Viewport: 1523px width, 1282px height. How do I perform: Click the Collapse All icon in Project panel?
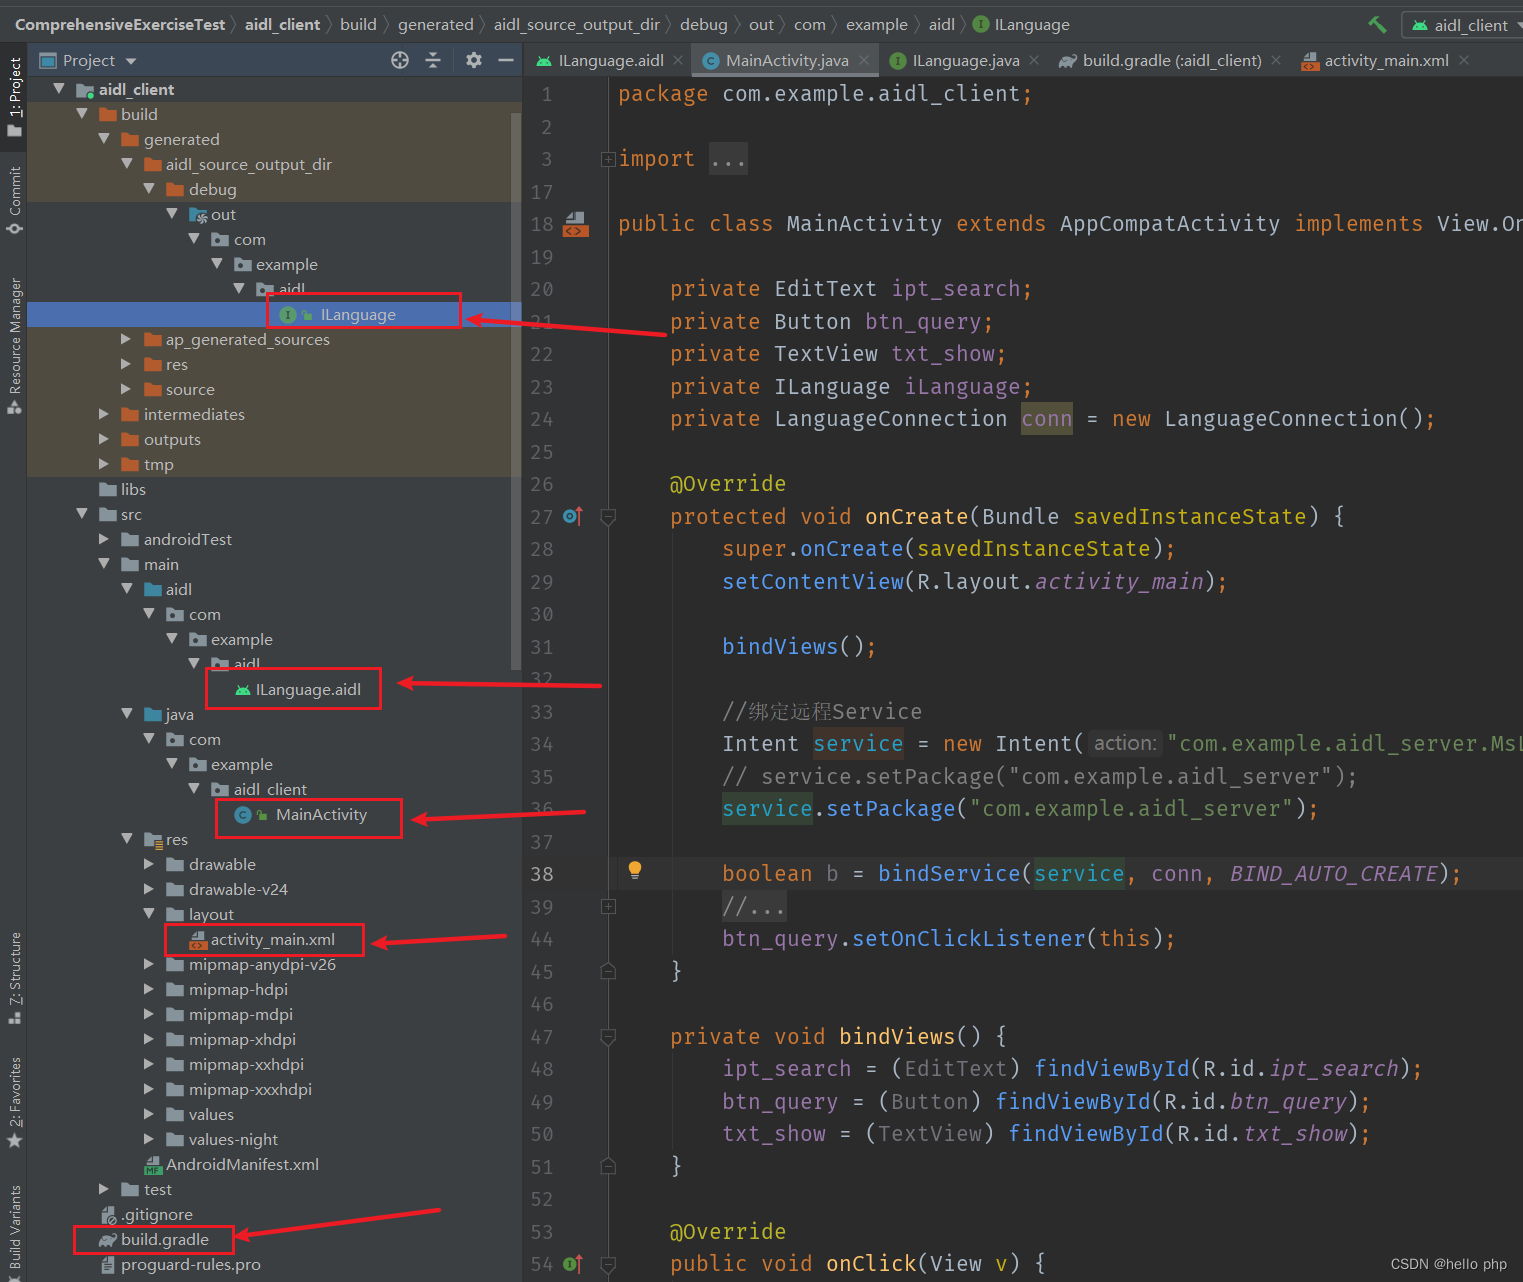433,60
